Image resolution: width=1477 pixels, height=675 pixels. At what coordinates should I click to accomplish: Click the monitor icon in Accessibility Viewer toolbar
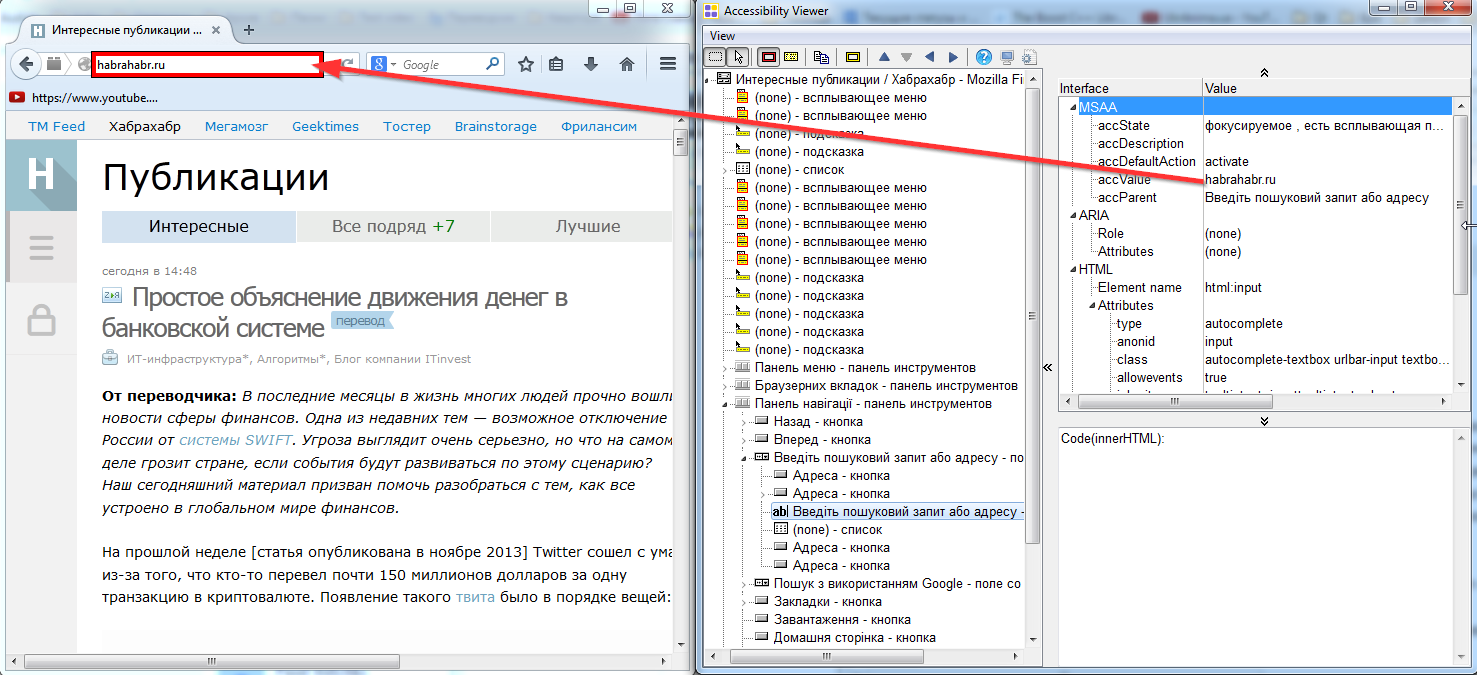pos(1007,57)
